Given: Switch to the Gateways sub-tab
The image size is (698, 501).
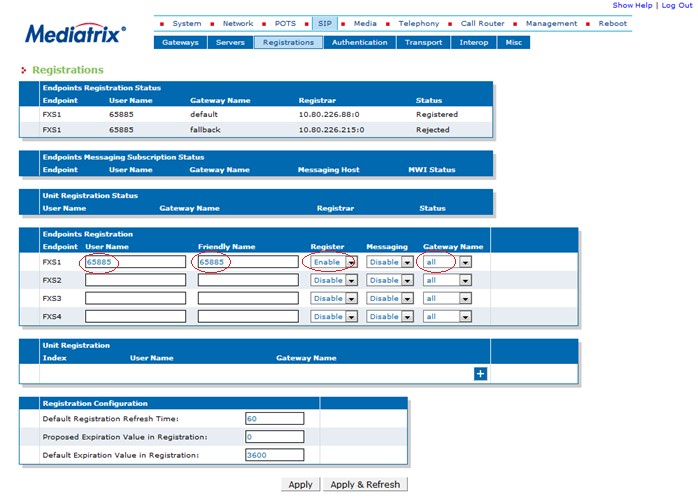Looking at the screenshot, I should click(180, 42).
